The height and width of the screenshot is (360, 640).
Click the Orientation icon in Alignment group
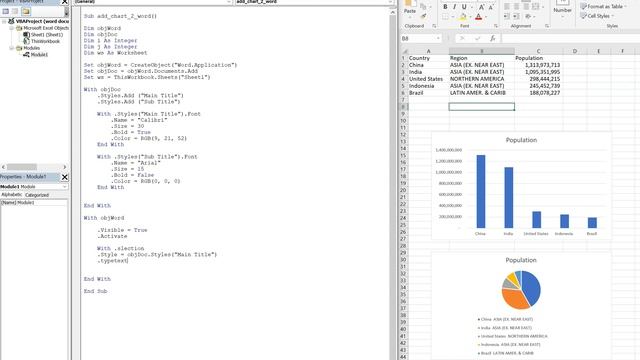528,16
